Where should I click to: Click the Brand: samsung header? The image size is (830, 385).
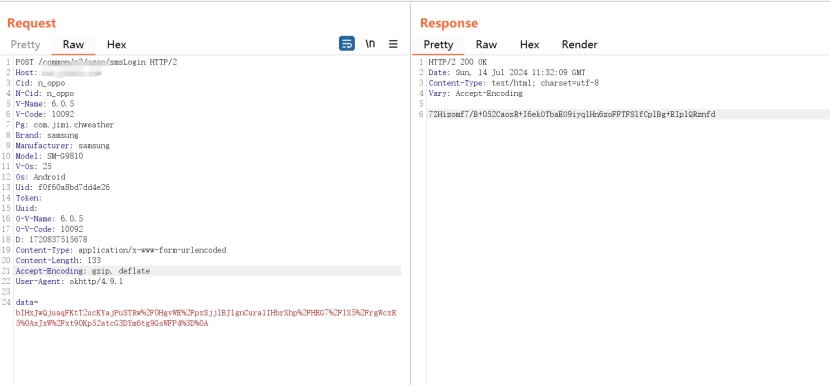pyautogui.click(x=47, y=135)
